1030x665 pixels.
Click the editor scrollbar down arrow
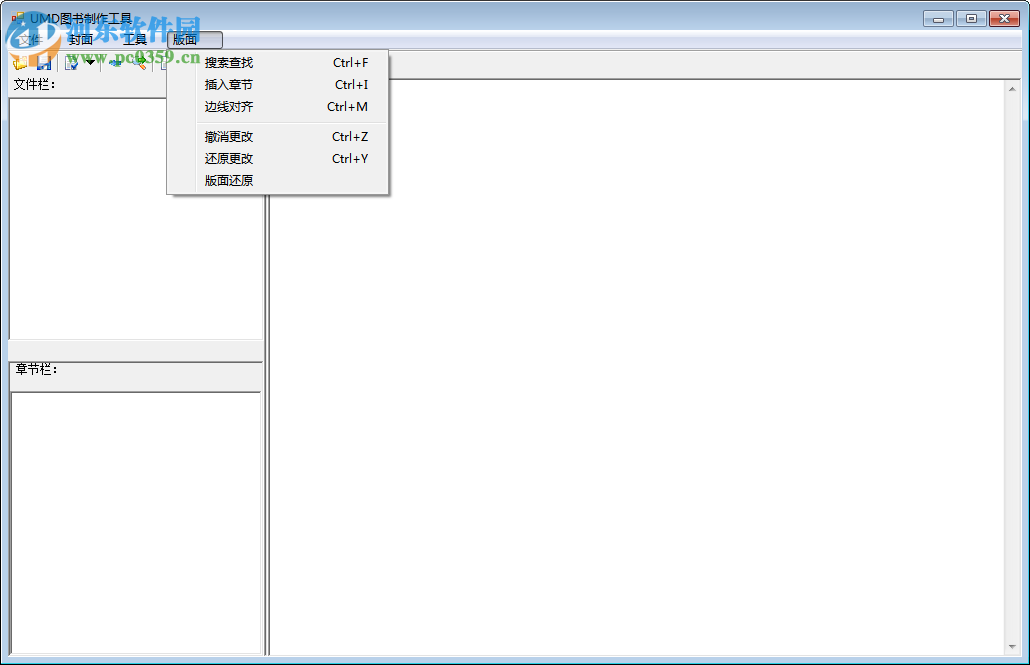coord(1012,647)
